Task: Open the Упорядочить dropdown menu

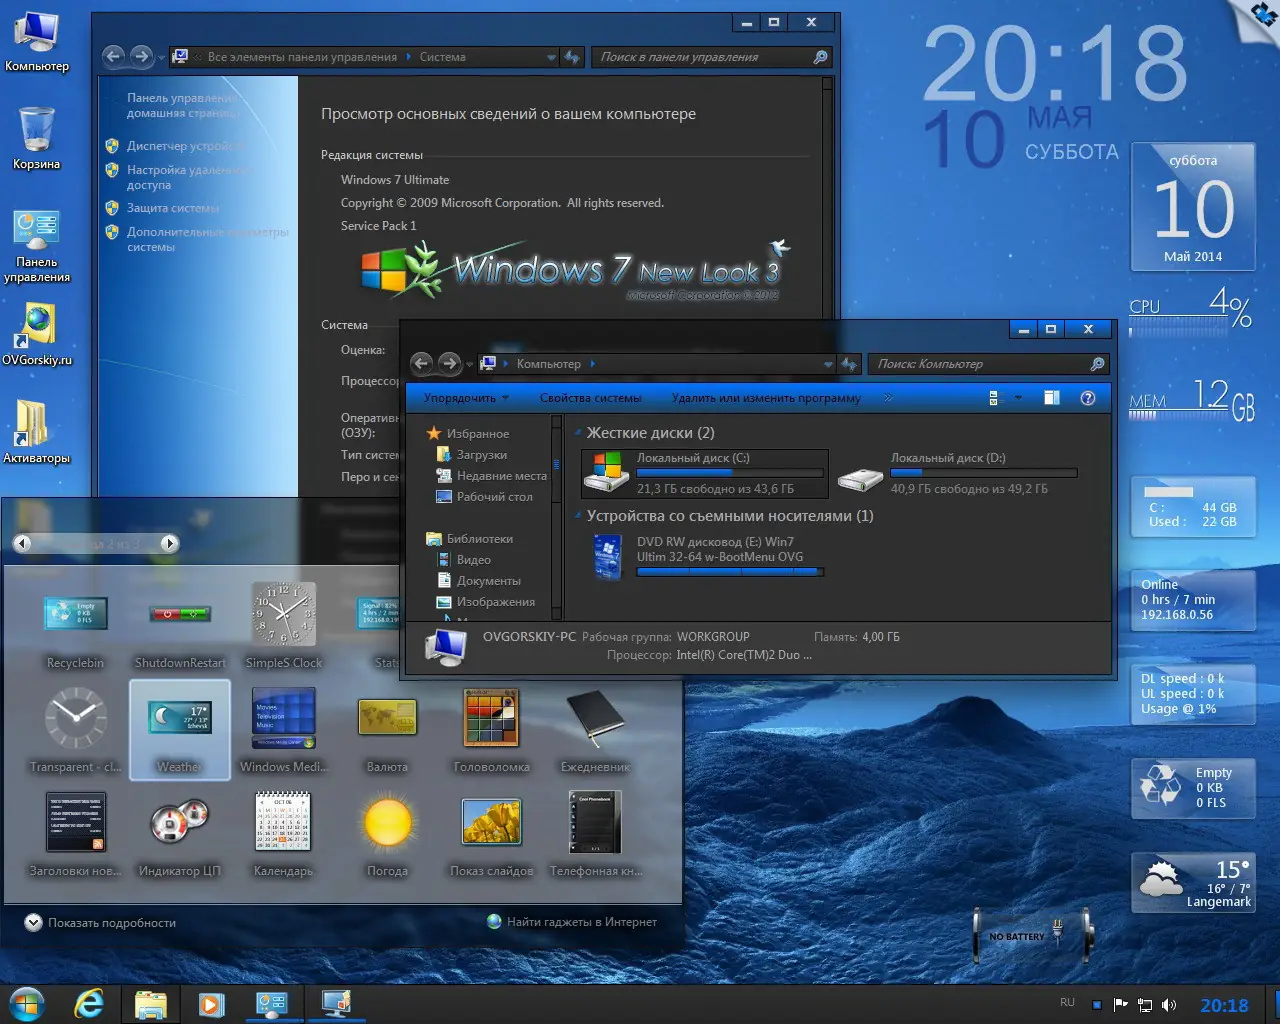Action: [x=466, y=398]
